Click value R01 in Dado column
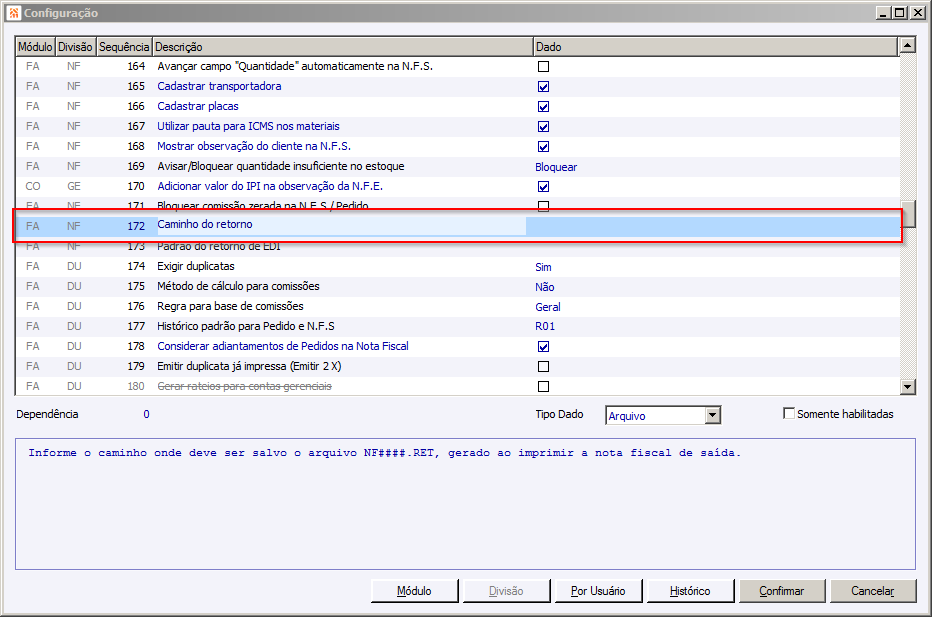Viewport: 932px width, 617px height. [x=545, y=326]
